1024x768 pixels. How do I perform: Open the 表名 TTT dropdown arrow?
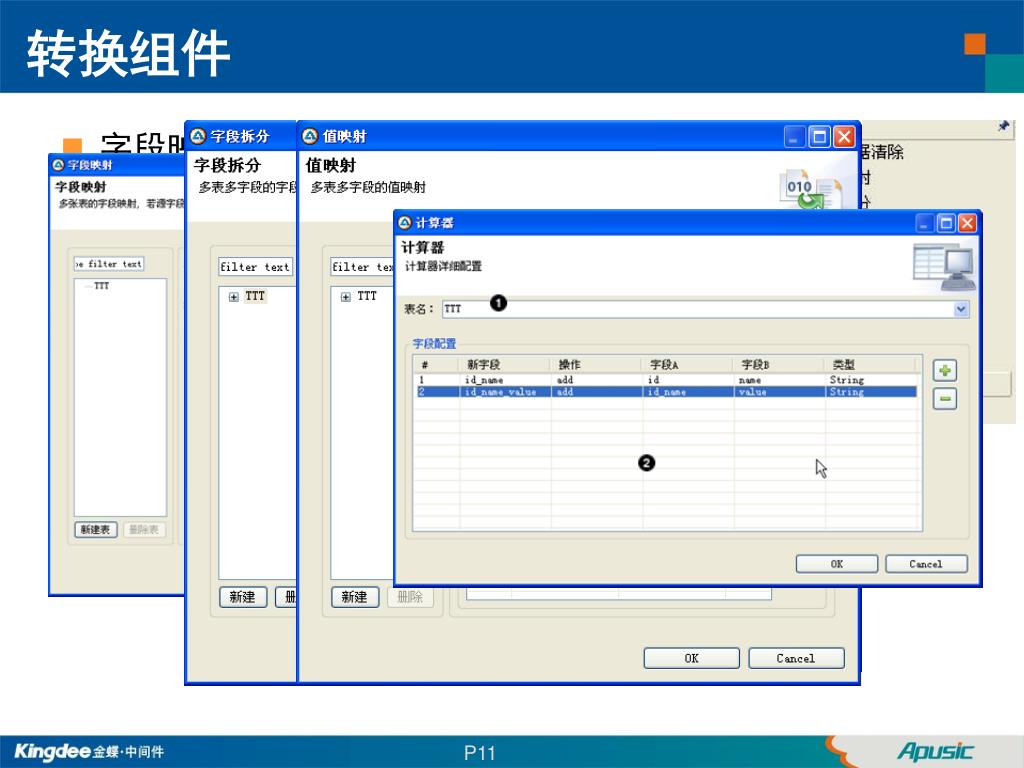(961, 310)
